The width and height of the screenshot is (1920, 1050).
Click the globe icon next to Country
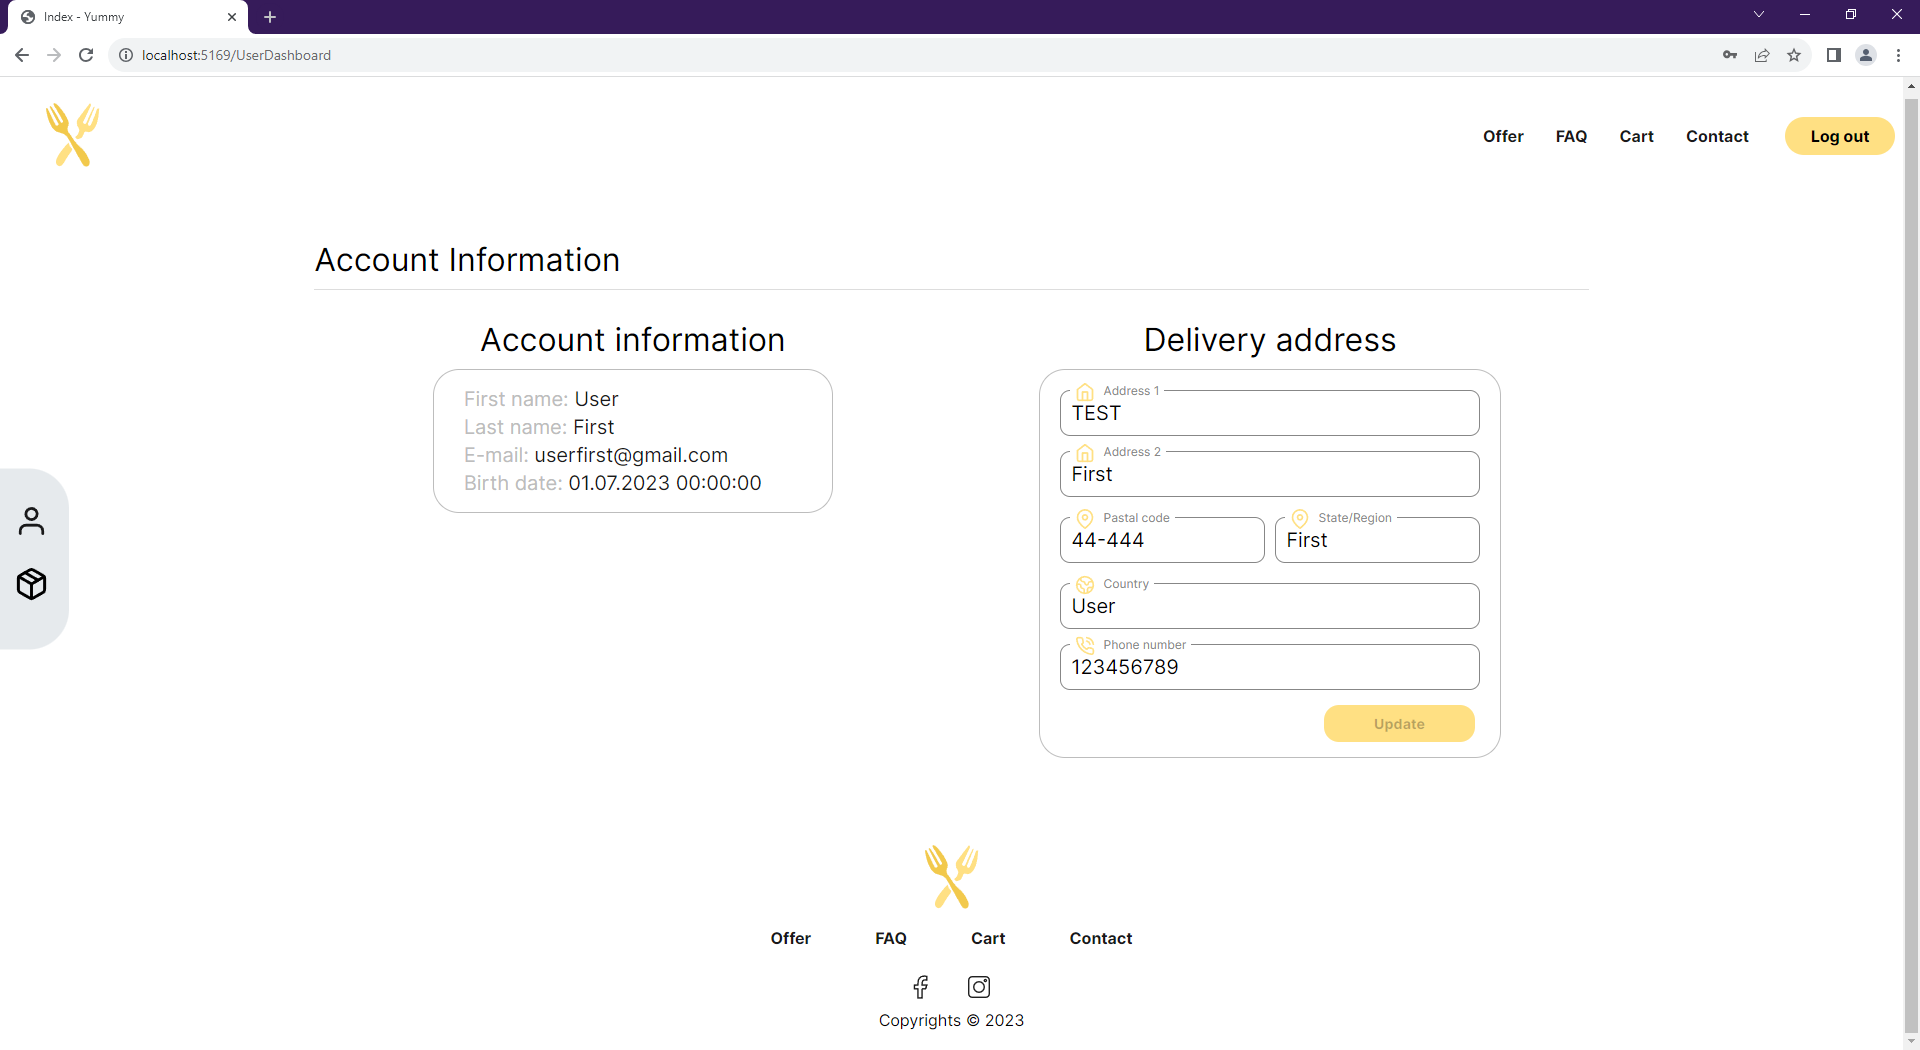(x=1086, y=584)
